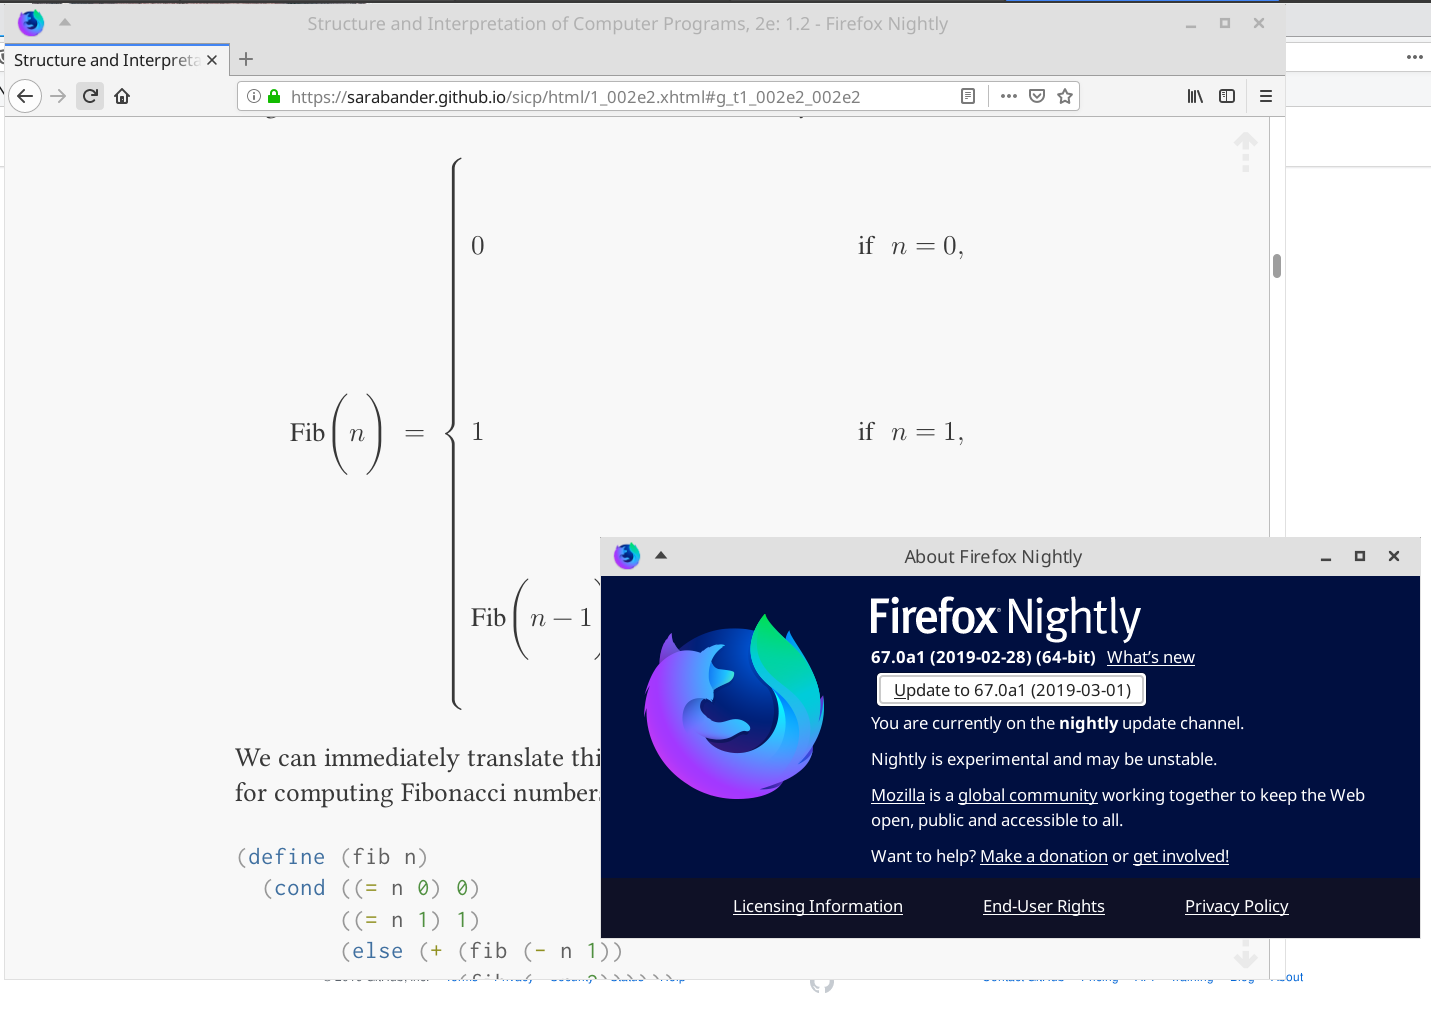Reload the current SICP page
Image resolution: width=1431 pixels, height=1009 pixels.
pyautogui.click(x=89, y=96)
